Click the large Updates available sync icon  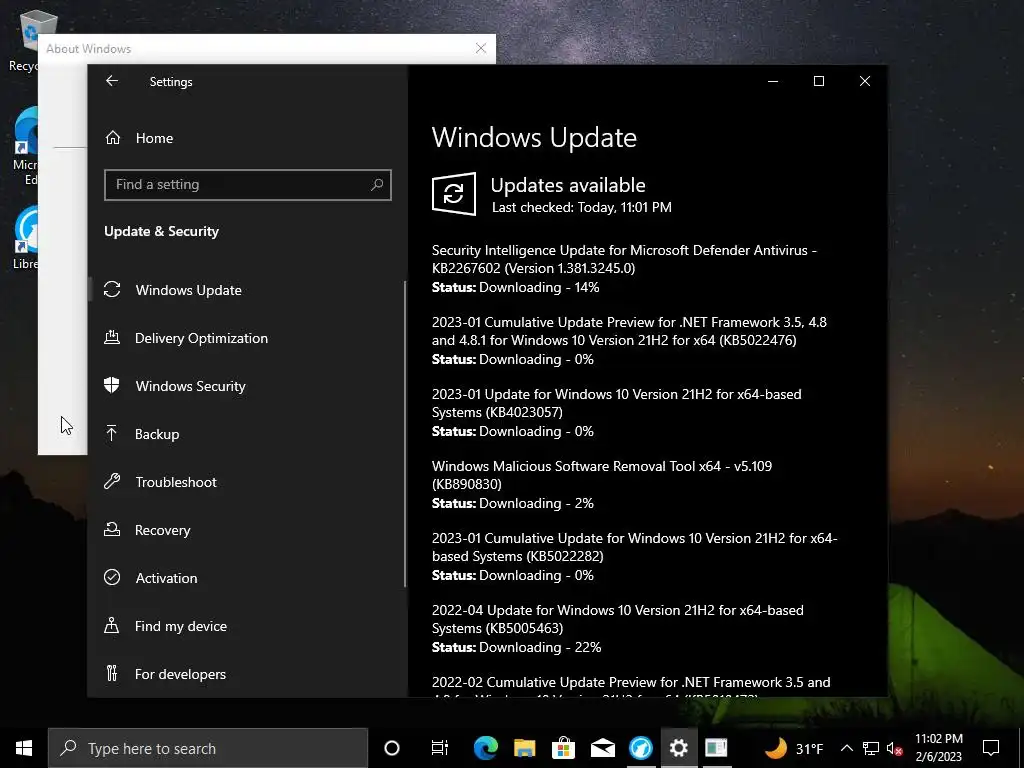pyautogui.click(x=453, y=194)
